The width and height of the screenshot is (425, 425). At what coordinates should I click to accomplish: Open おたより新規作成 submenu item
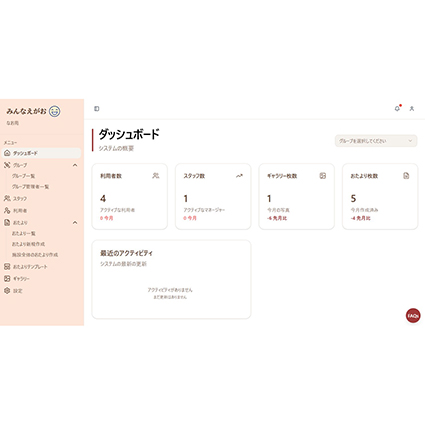coord(28,244)
